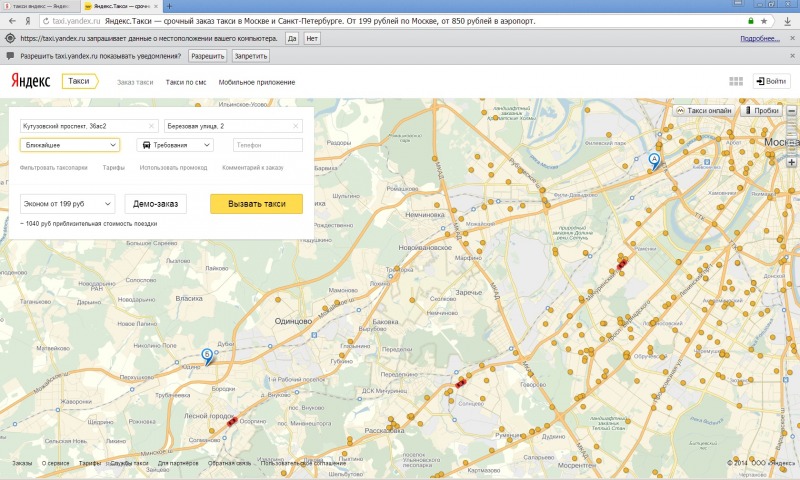Clear the Кутузовский проспект pickup address
The height and width of the screenshot is (480, 800).
151,126
